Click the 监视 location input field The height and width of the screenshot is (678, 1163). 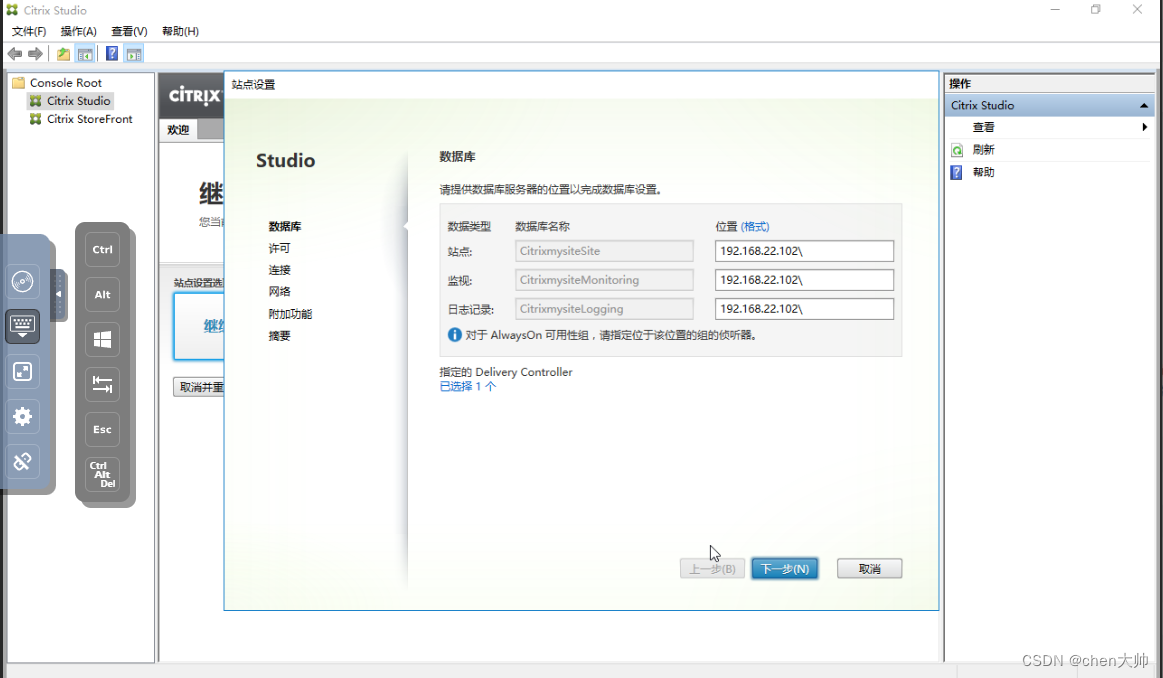[x=804, y=280]
